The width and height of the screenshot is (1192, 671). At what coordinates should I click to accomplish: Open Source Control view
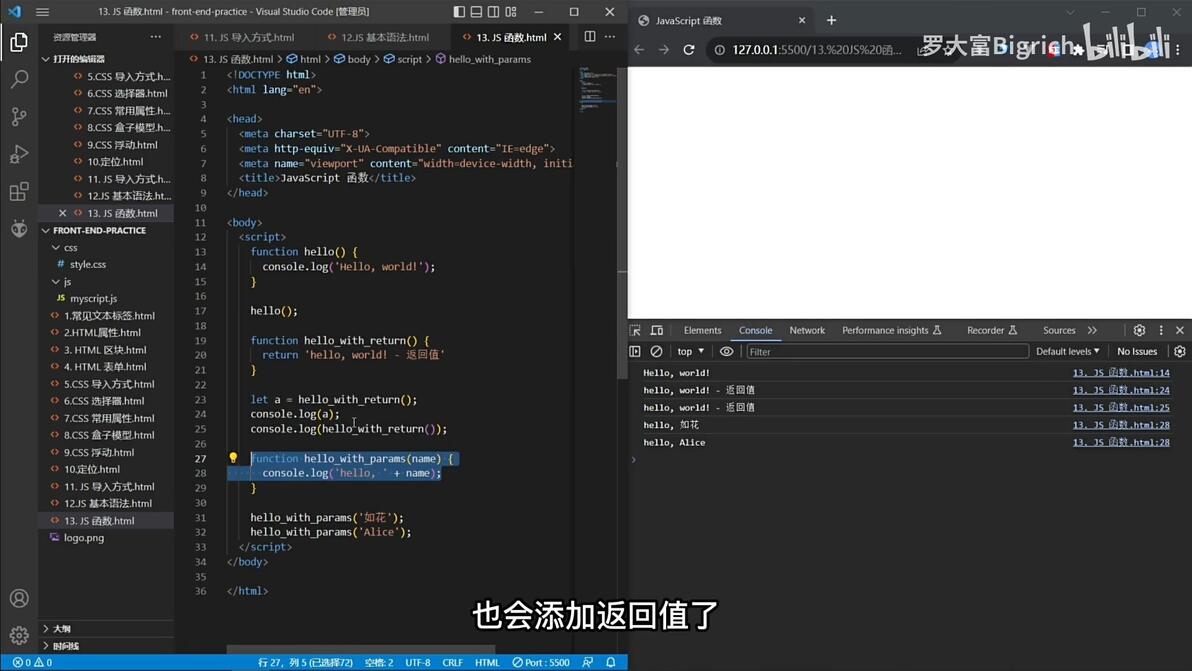(x=19, y=116)
